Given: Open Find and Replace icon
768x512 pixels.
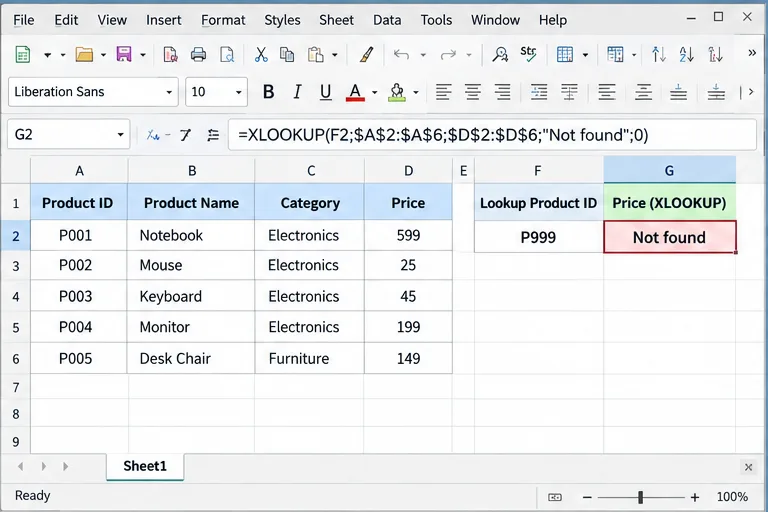Looking at the screenshot, I should pos(500,54).
